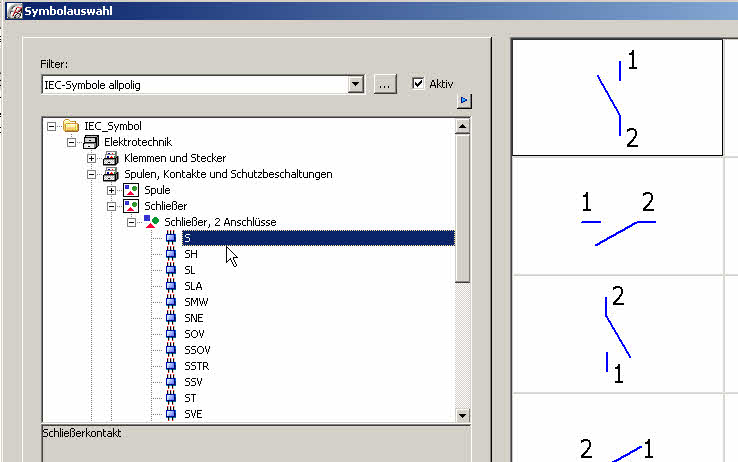The image size is (738, 462).
Task: Select the S symbol row
Action: coord(318,238)
